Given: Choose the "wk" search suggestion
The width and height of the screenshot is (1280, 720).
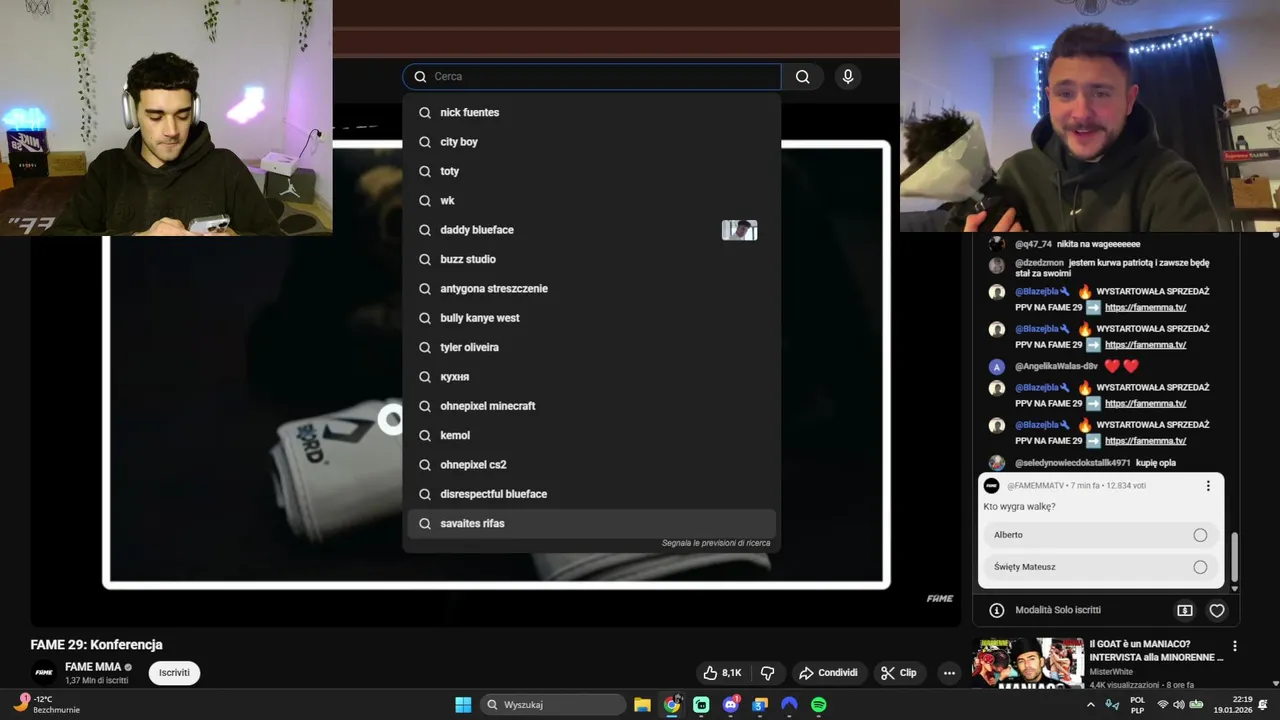Looking at the screenshot, I should 592,201.
